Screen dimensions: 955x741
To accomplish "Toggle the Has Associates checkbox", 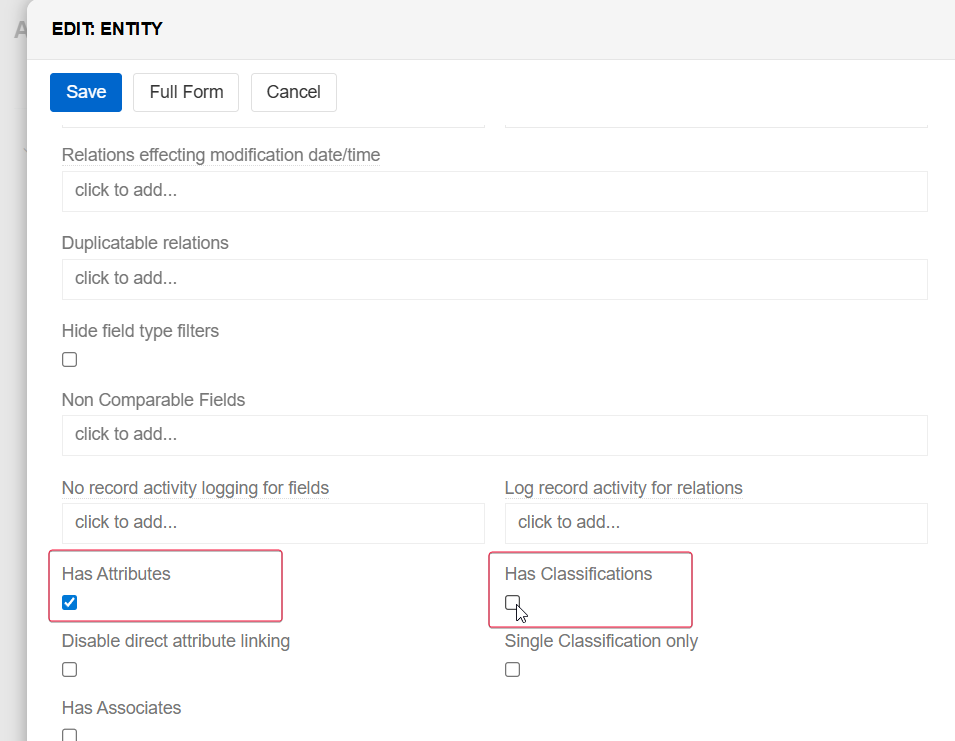I will 69,735.
